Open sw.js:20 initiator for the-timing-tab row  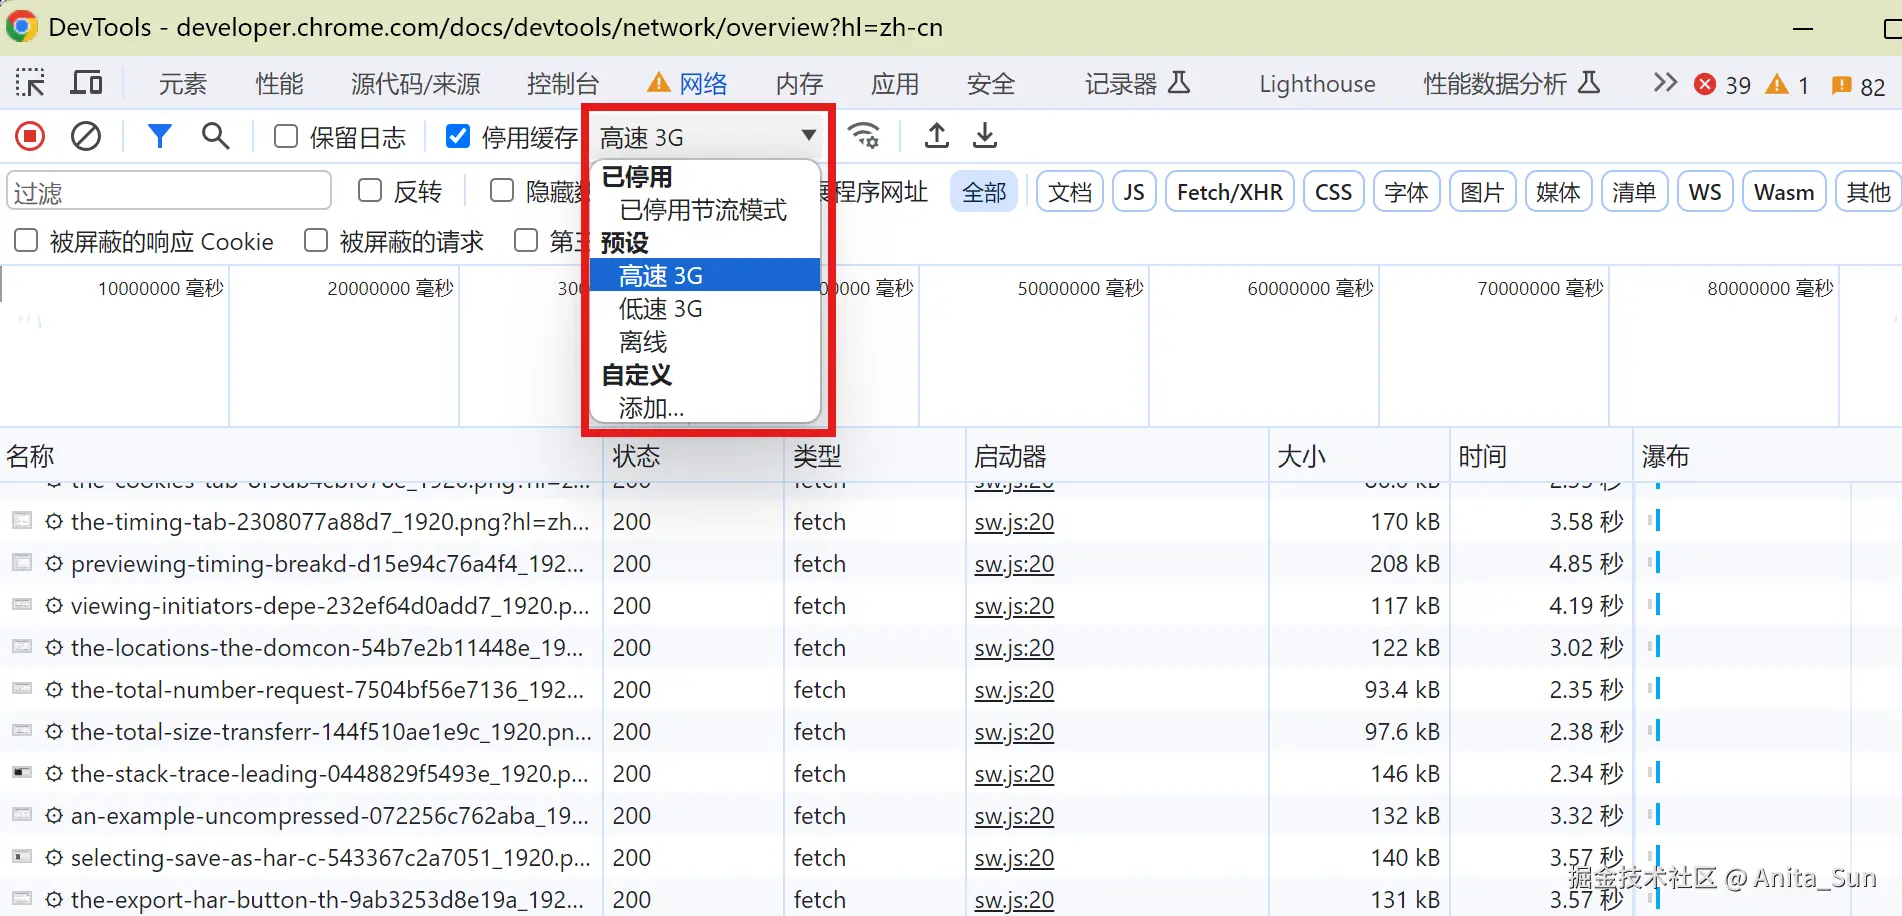coord(1014,522)
